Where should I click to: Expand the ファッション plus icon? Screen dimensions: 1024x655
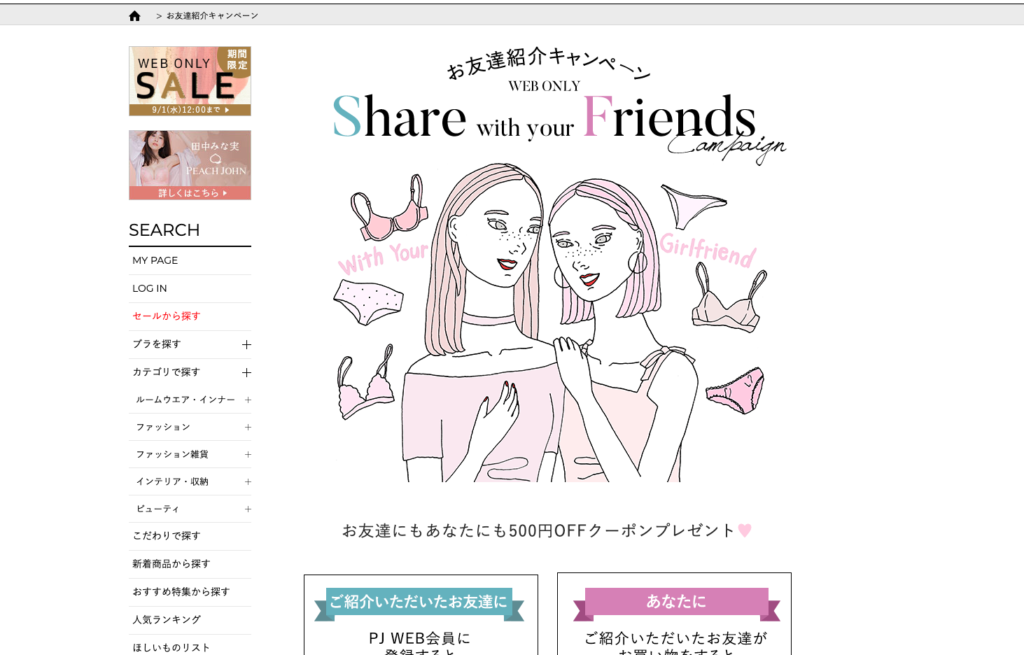(x=248, y=427)
